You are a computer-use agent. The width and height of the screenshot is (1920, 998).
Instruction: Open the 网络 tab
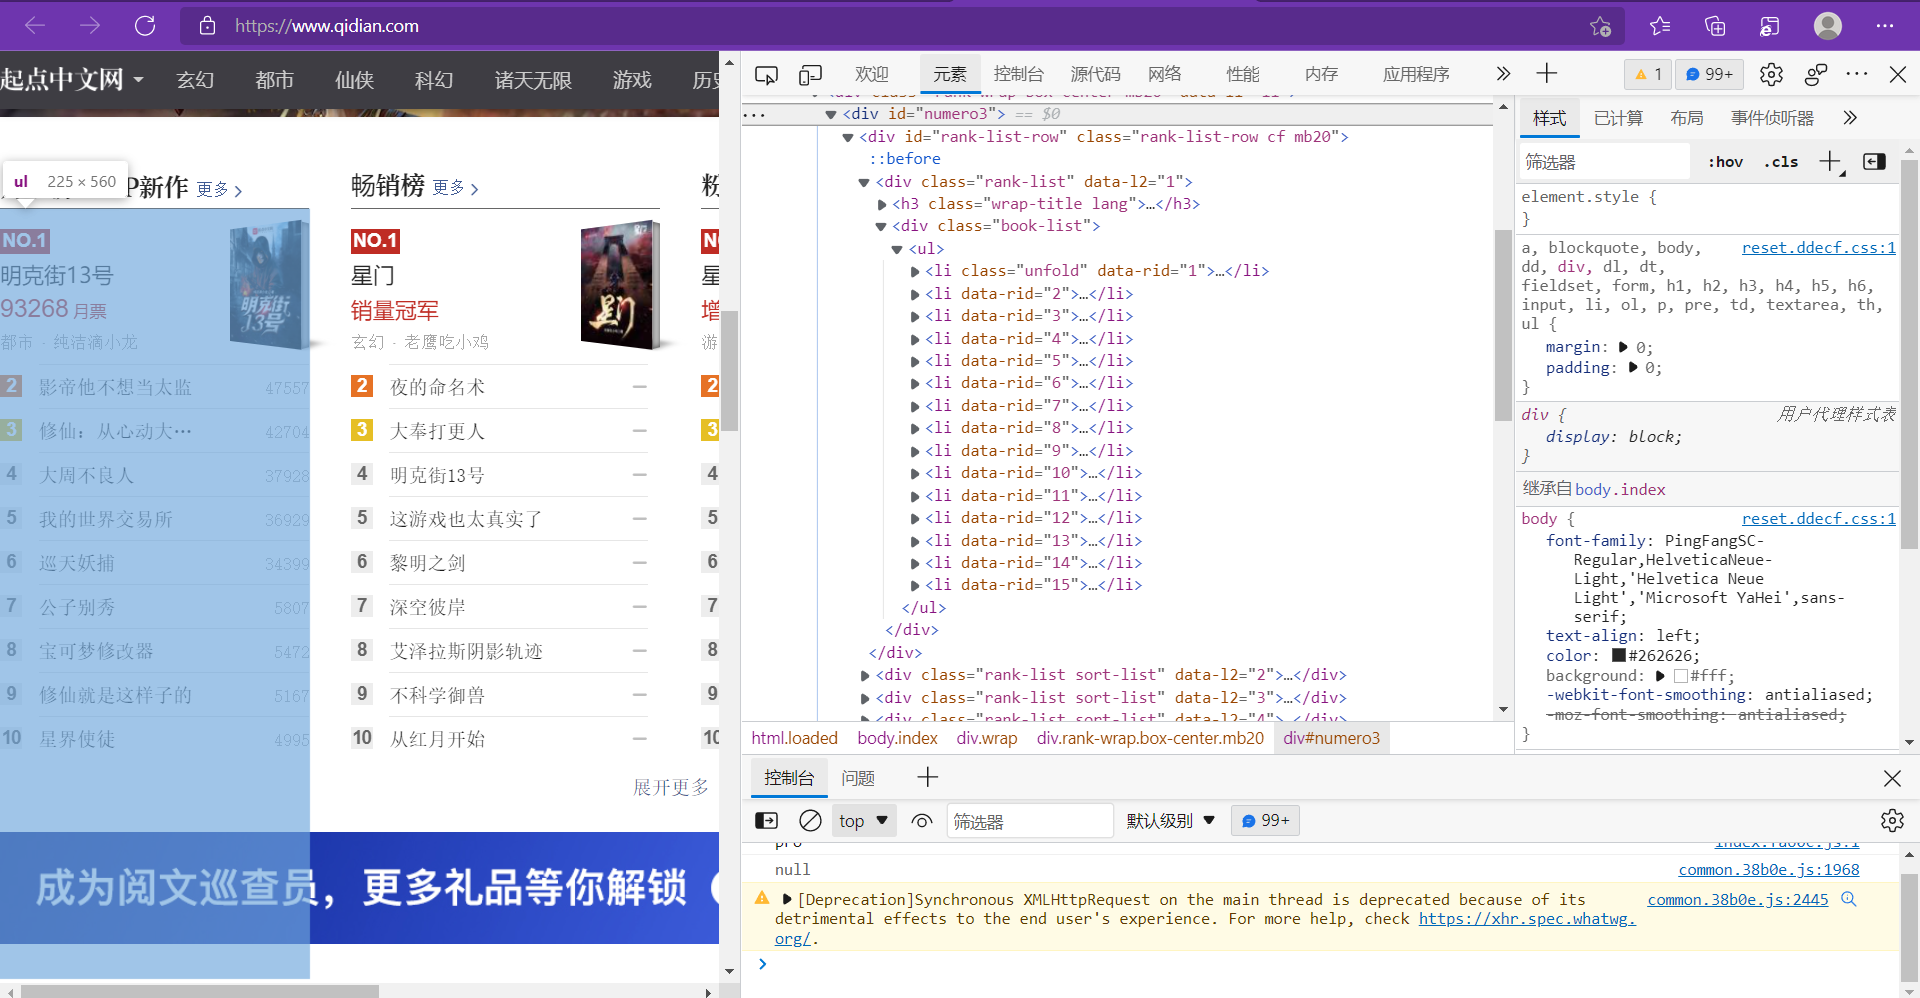click(x=1164, y=74)
